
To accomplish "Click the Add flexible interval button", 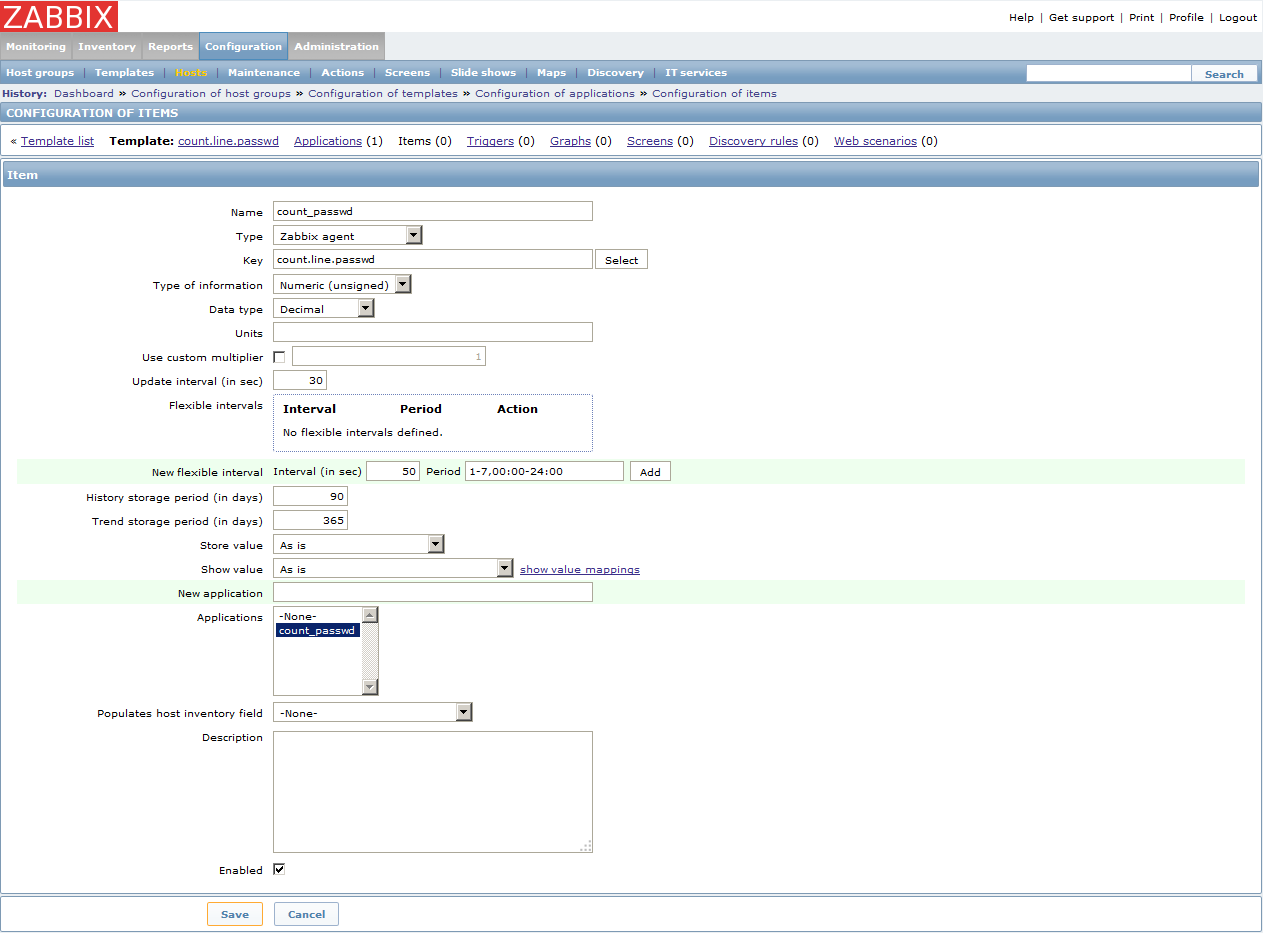I will (x=650, y=472).
